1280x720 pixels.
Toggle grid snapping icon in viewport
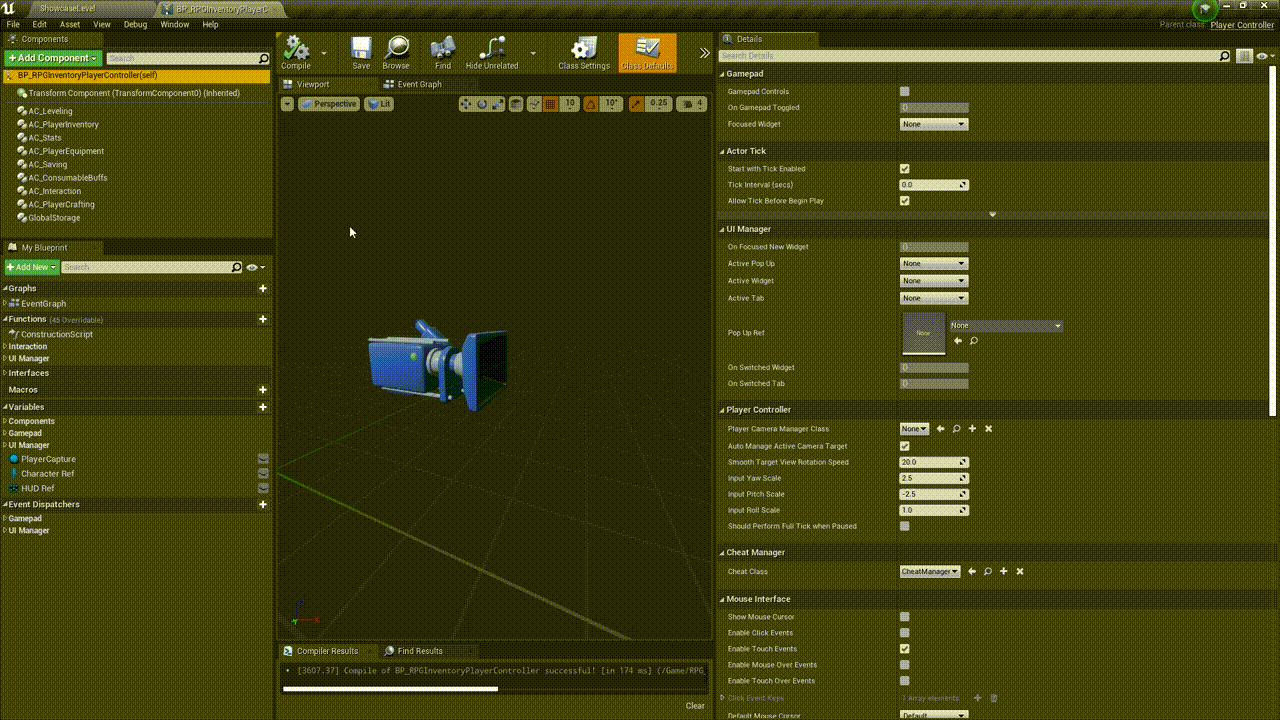551,104
